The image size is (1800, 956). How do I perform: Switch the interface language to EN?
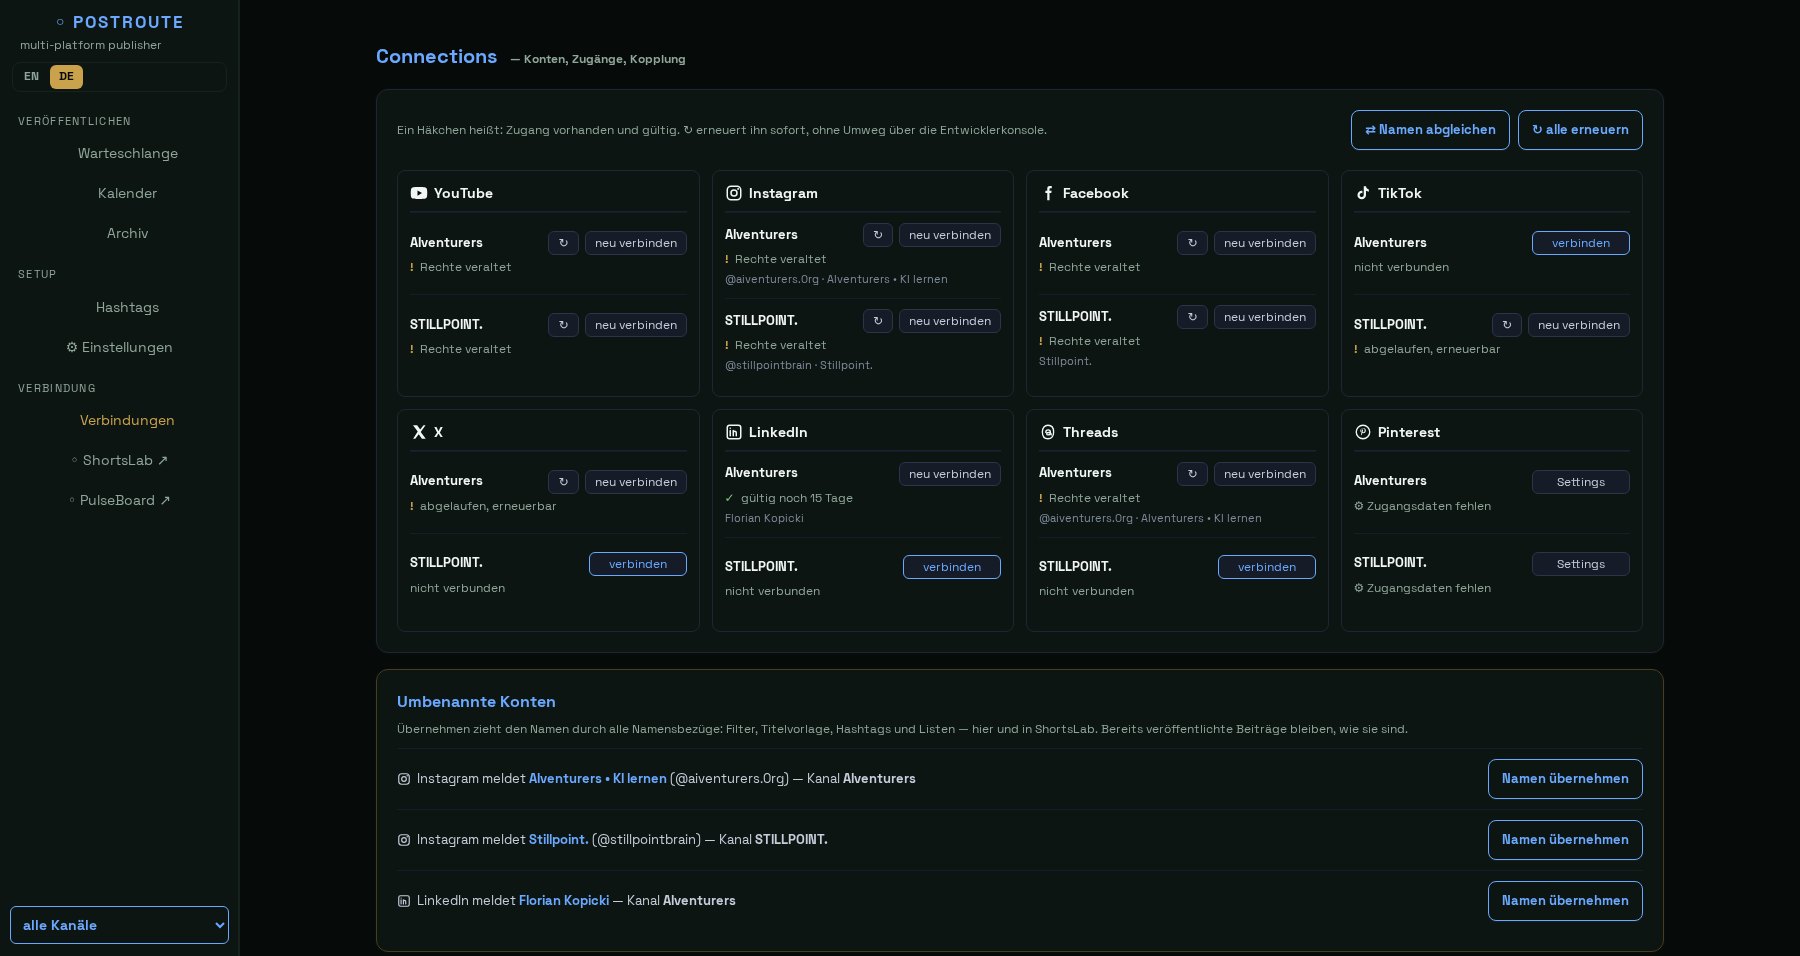(32, 77)
